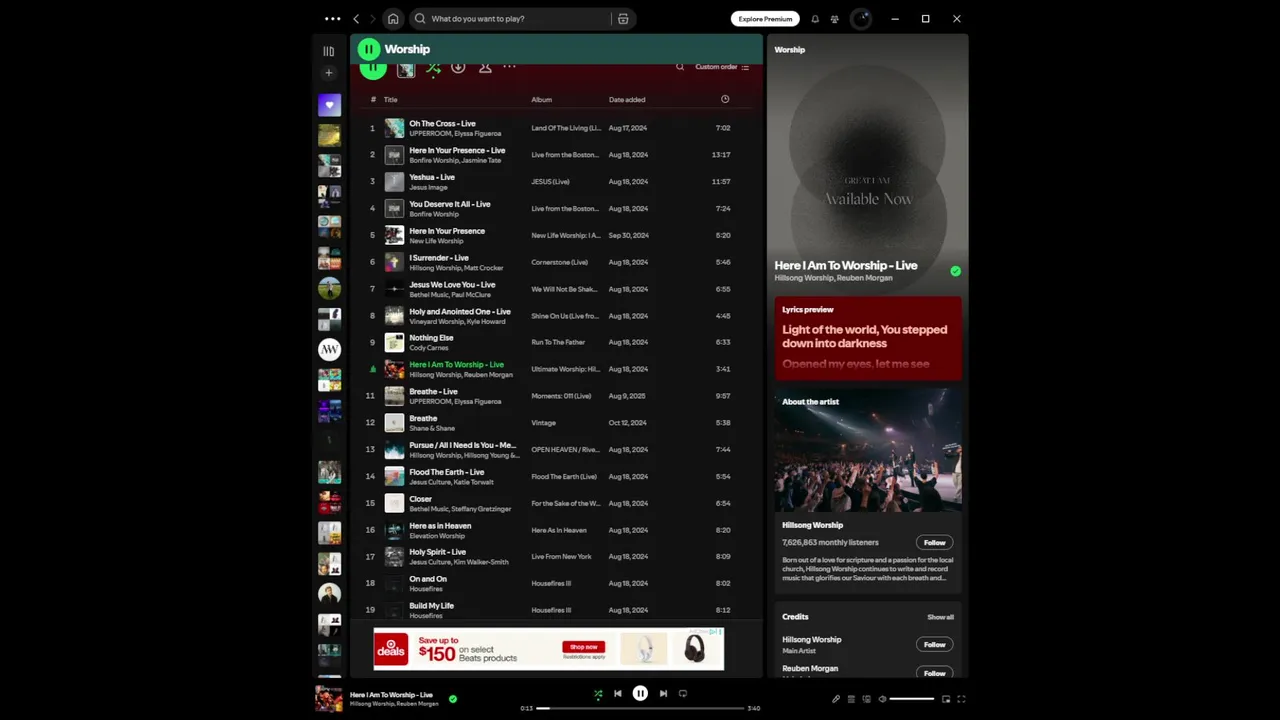This screenshot has width=1280, height=720.
Task: Go back with the left arrow
Action: pyautogui.click(x=356, y=19)
